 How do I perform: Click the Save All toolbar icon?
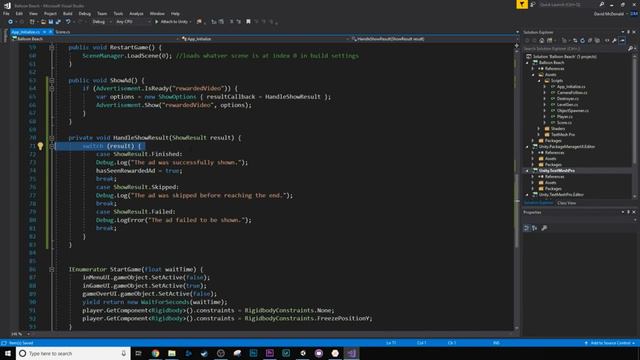click(58, 22)
